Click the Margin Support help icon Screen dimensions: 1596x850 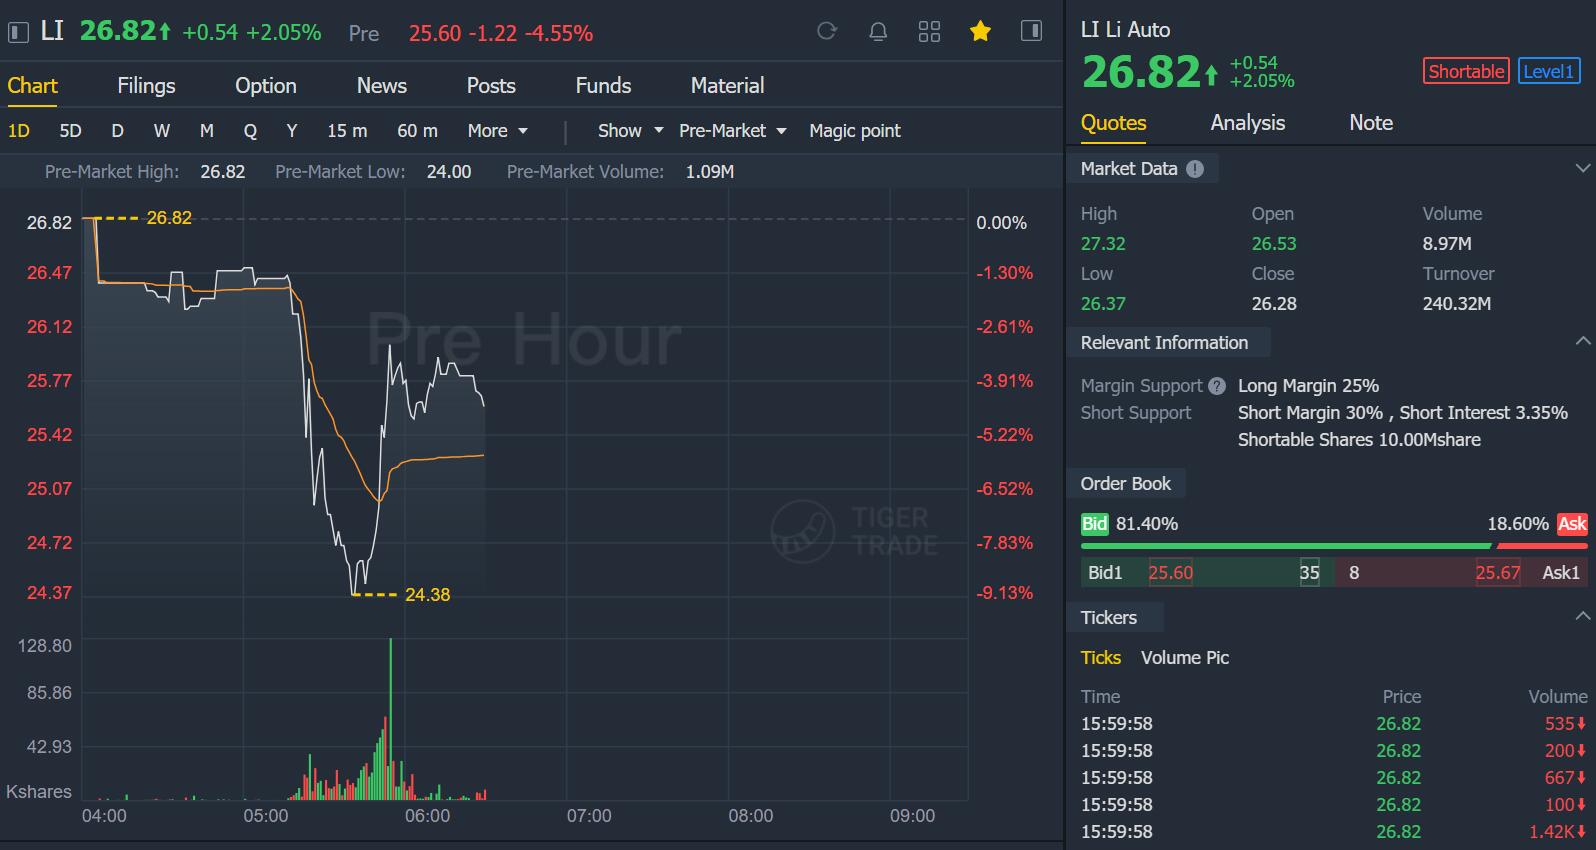point(1217,386)
